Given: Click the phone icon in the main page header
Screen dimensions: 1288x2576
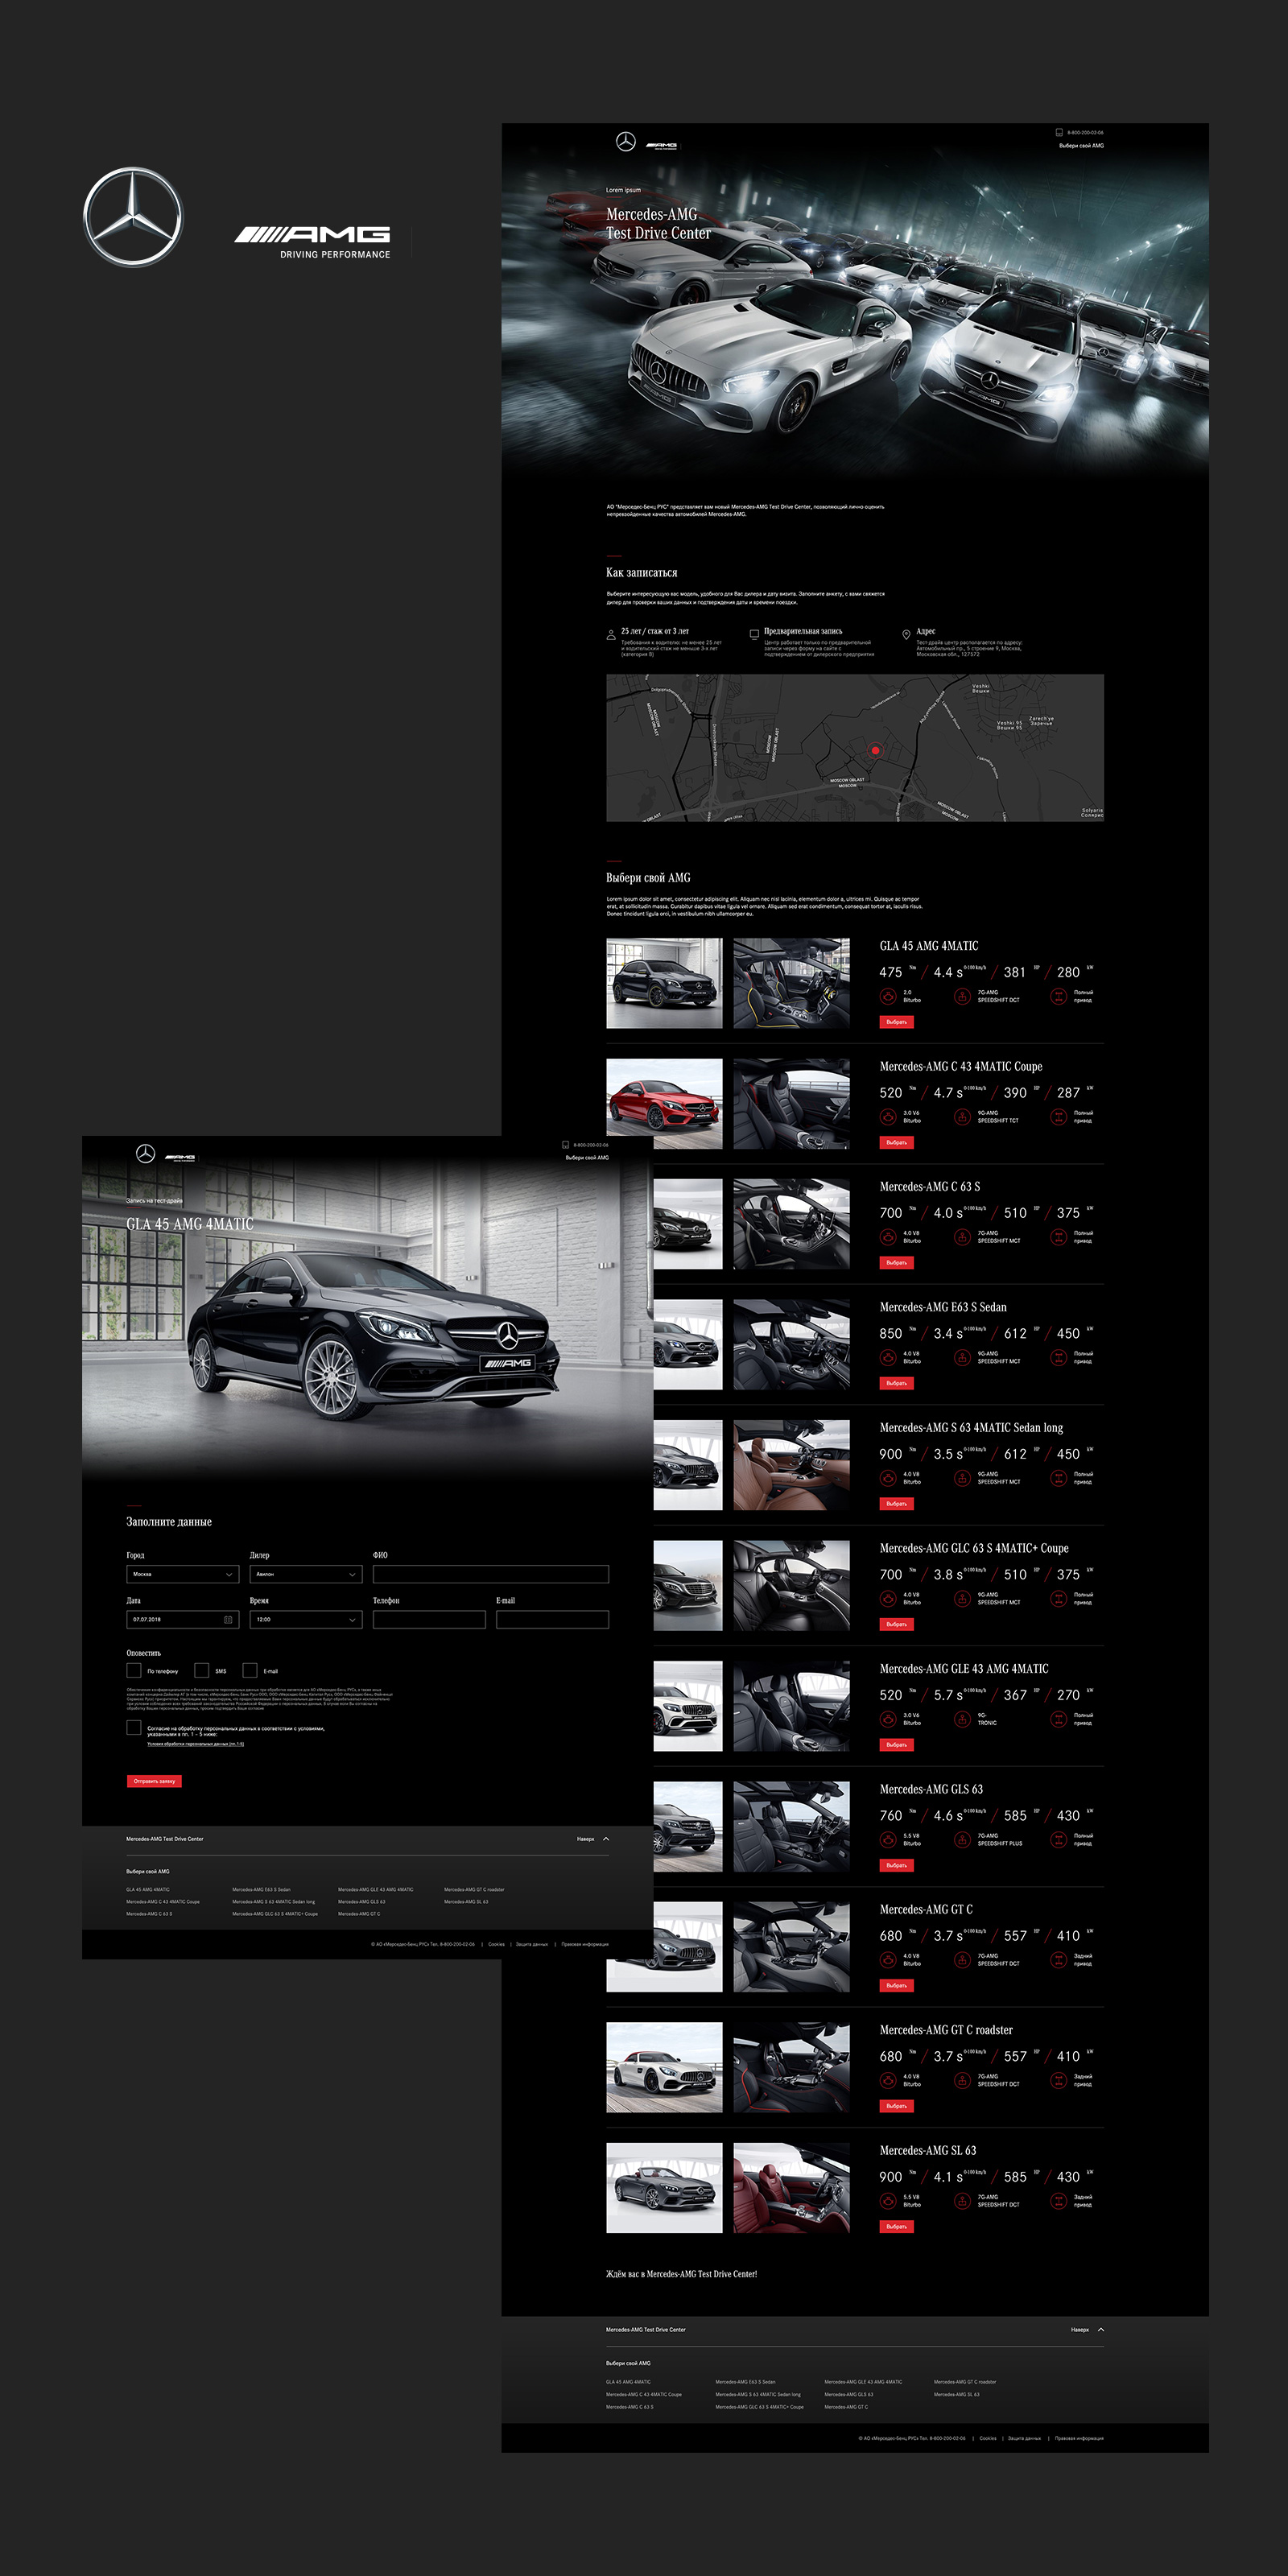Looking at the screenshot, I should (1059, 132).
